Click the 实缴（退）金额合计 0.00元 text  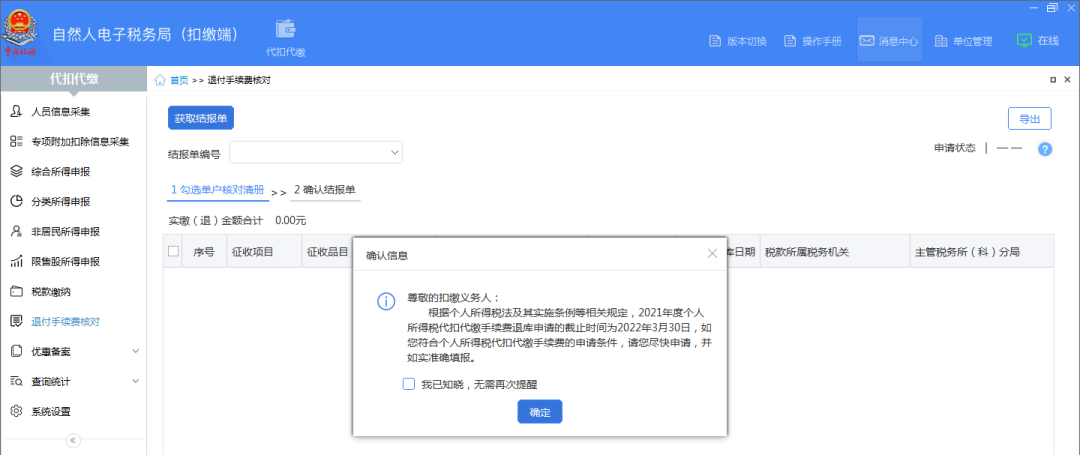click(238, 221)
